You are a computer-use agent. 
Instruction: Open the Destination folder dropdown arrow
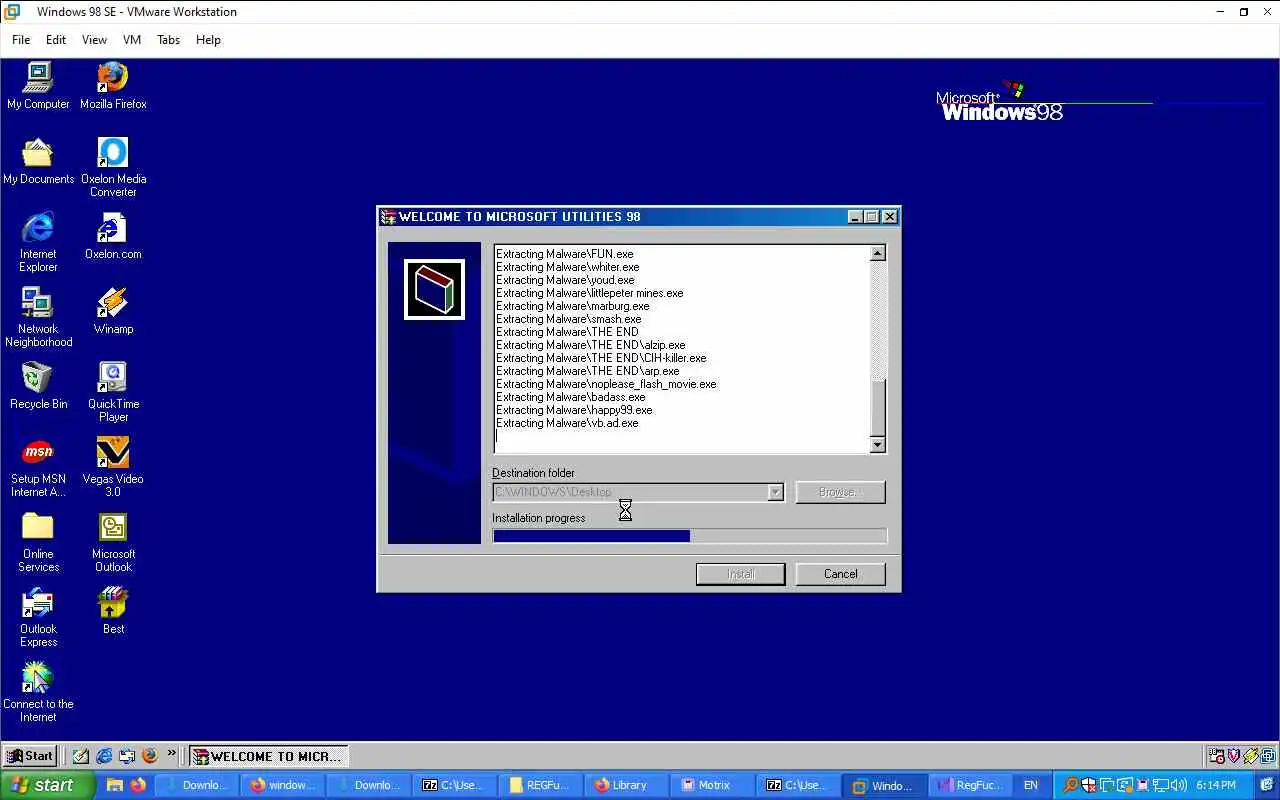point(775,492)
